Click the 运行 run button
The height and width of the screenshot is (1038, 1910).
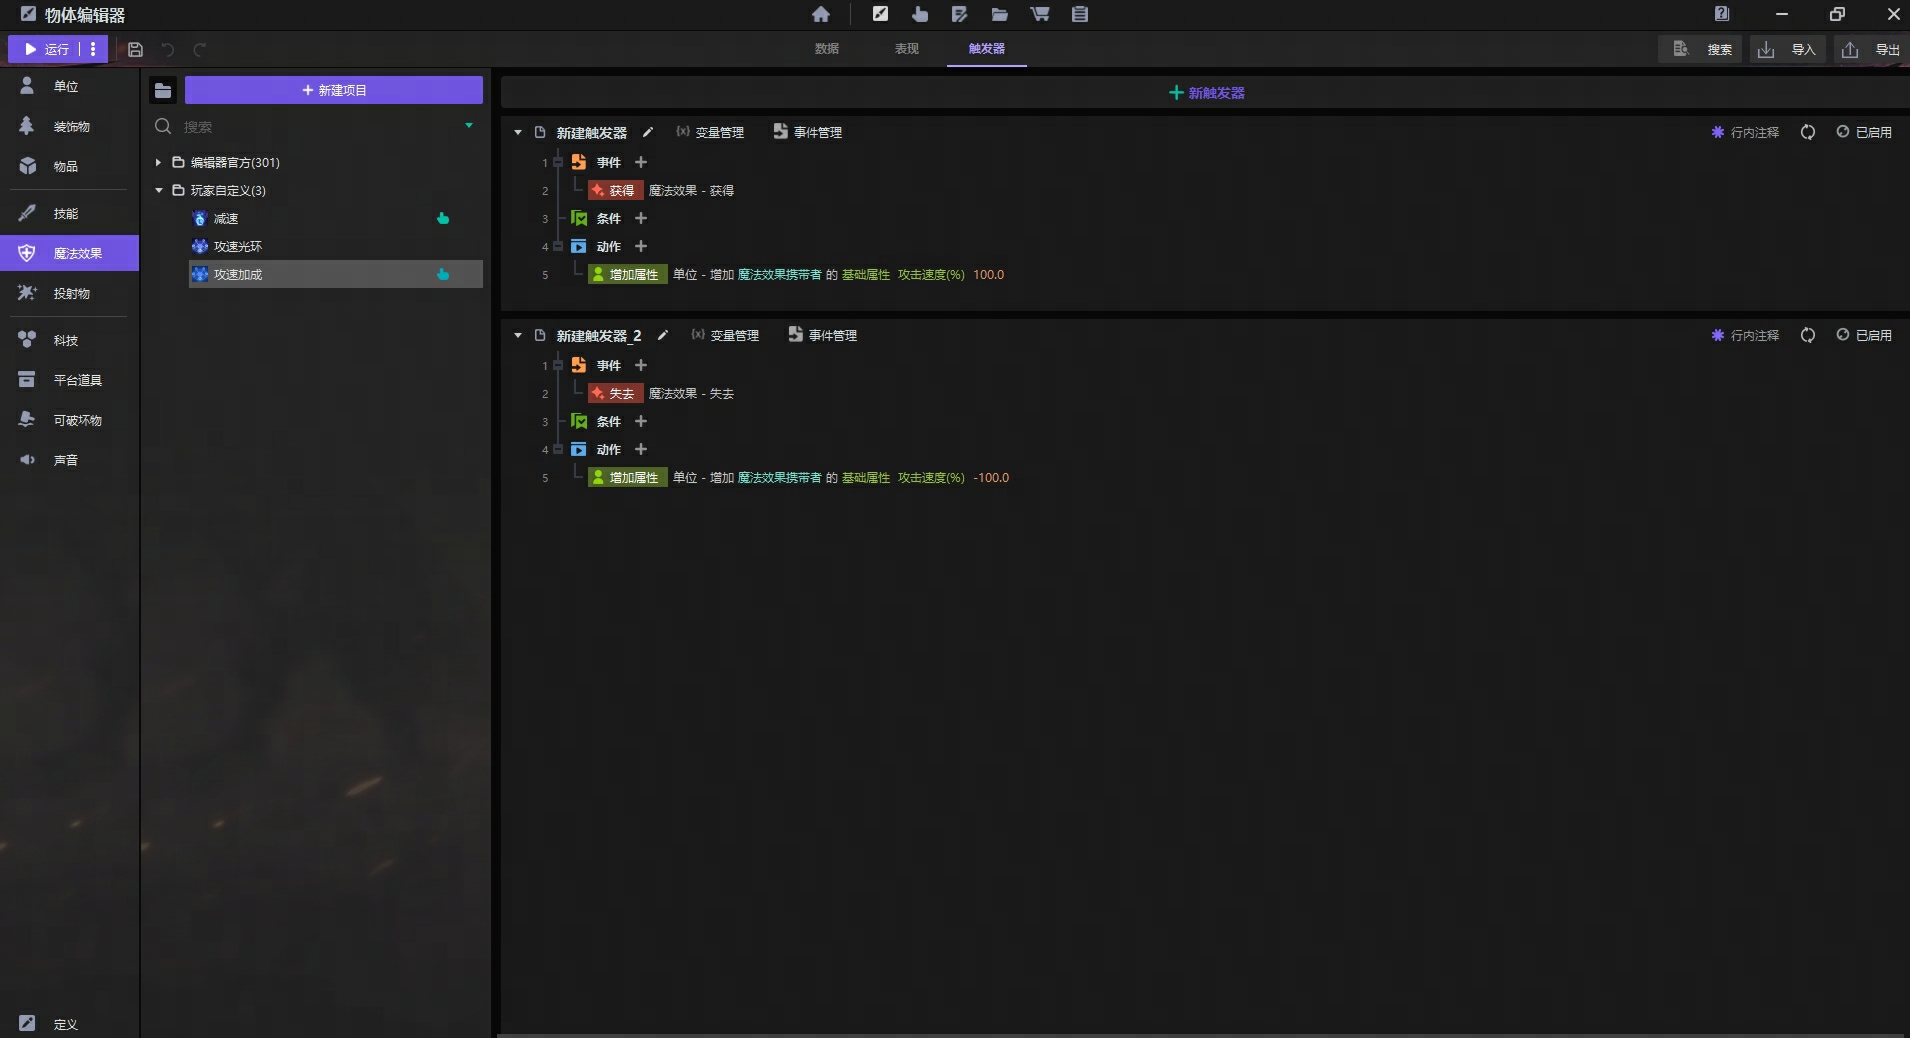tap(46, 49)
